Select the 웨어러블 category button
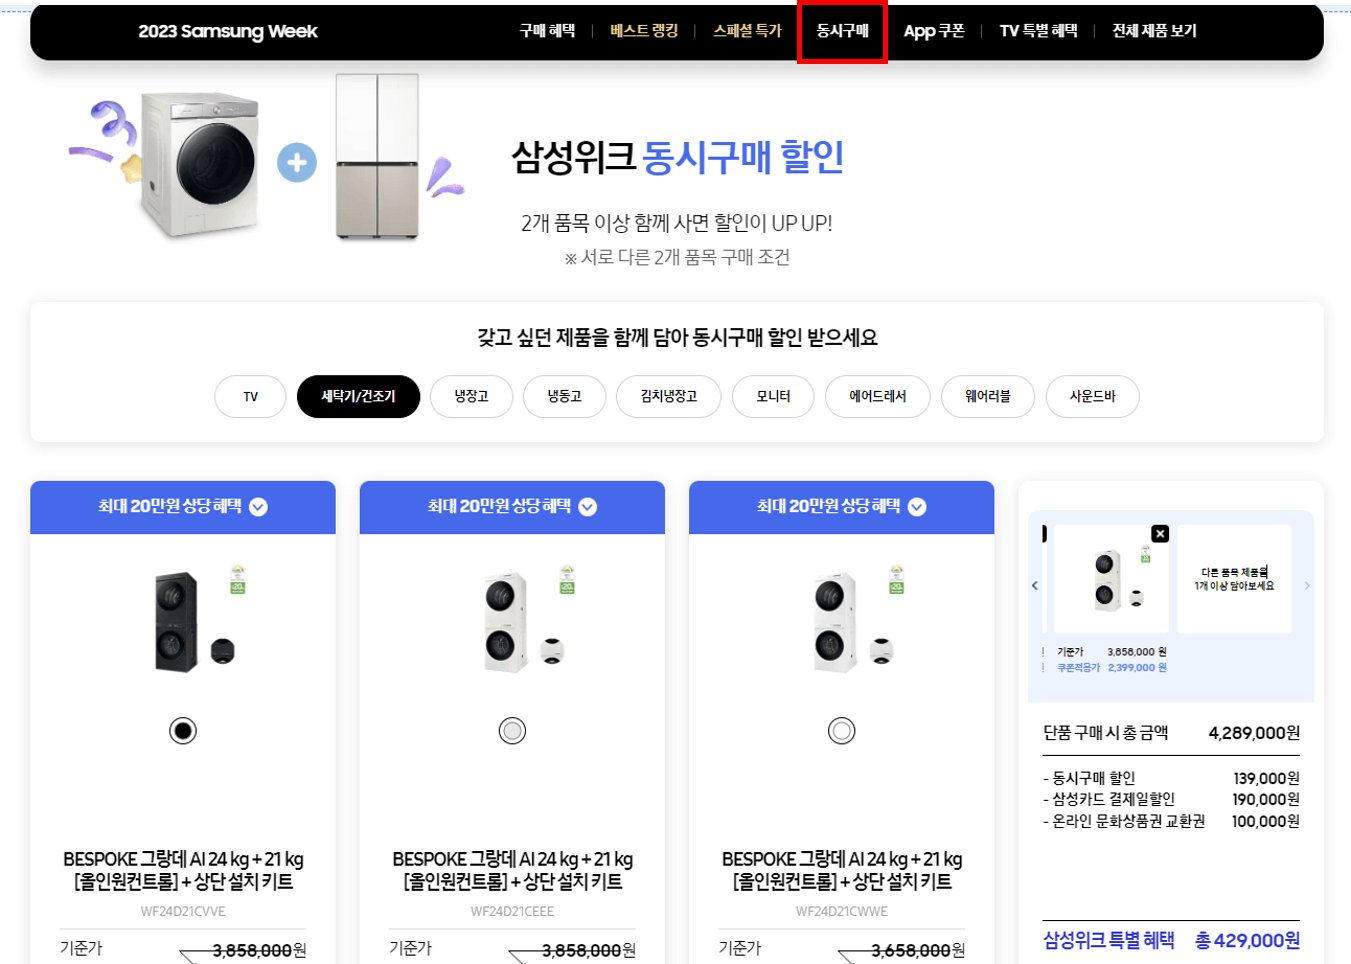This screenshot has width=1351, height=964. coord(987,397)
